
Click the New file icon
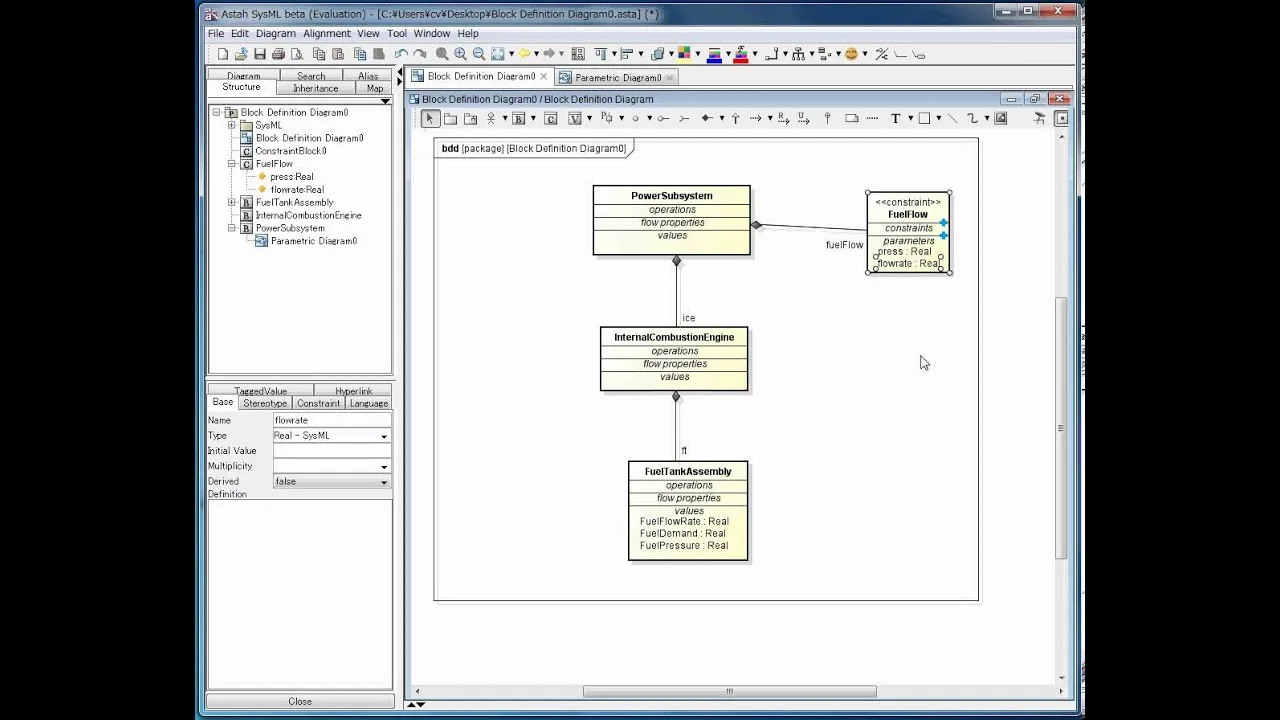click(222, 54)
